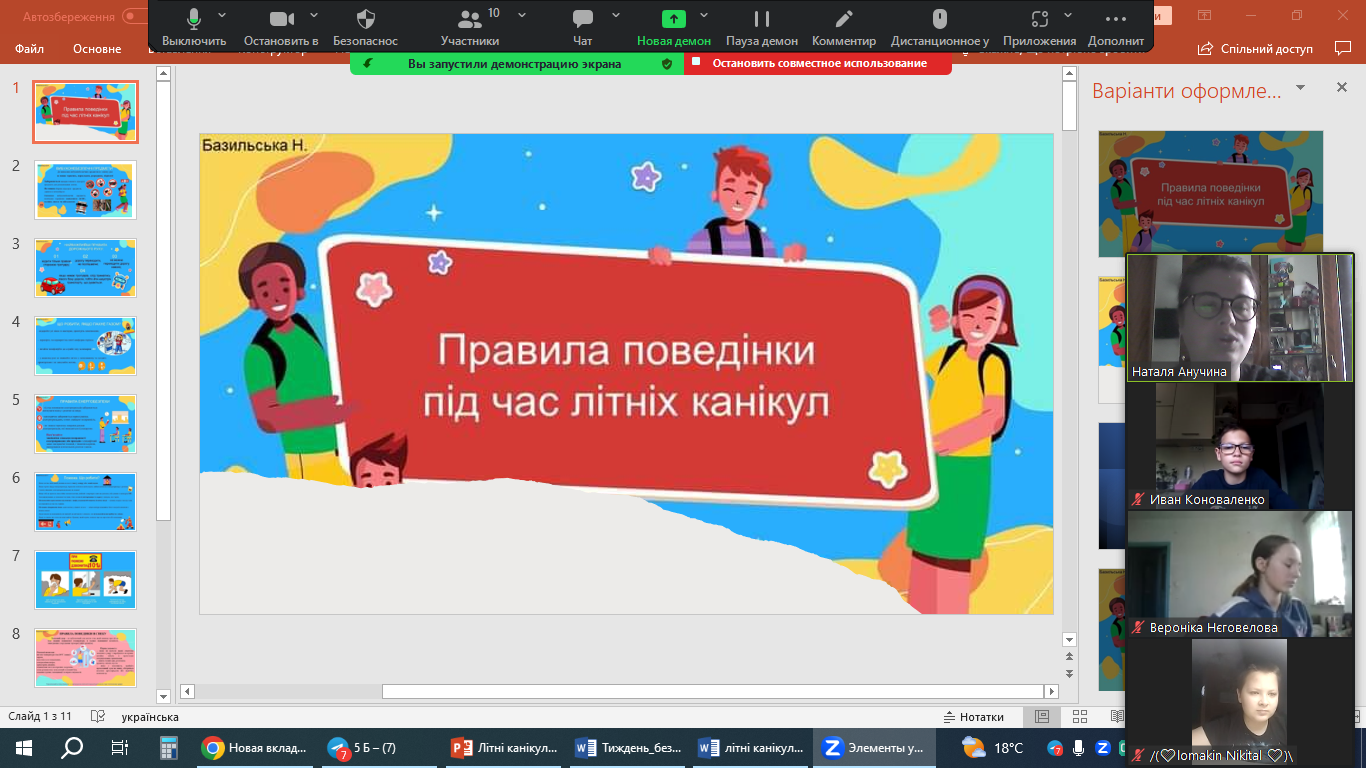Click Спільний доступ share button
Screen dimensions: 1366x768
click(x=1255, y=48)
